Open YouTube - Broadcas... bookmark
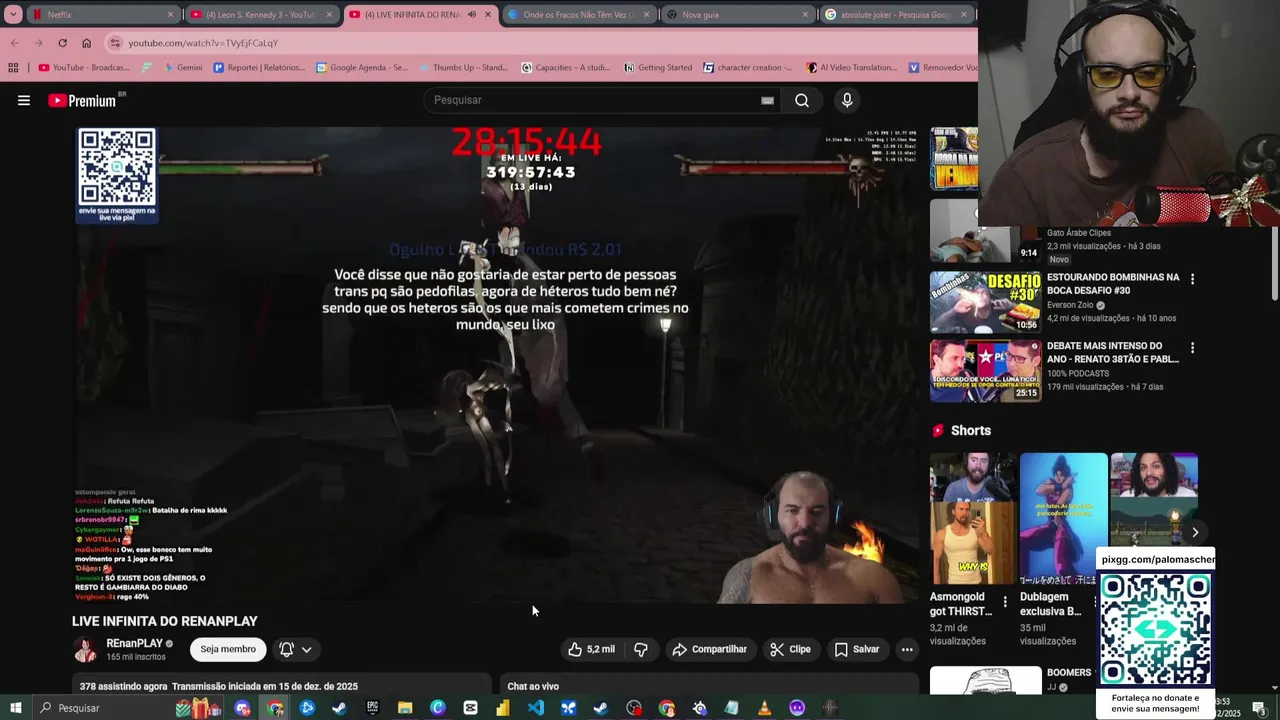Screen dimensions: 1280x720 pos(84,68)
